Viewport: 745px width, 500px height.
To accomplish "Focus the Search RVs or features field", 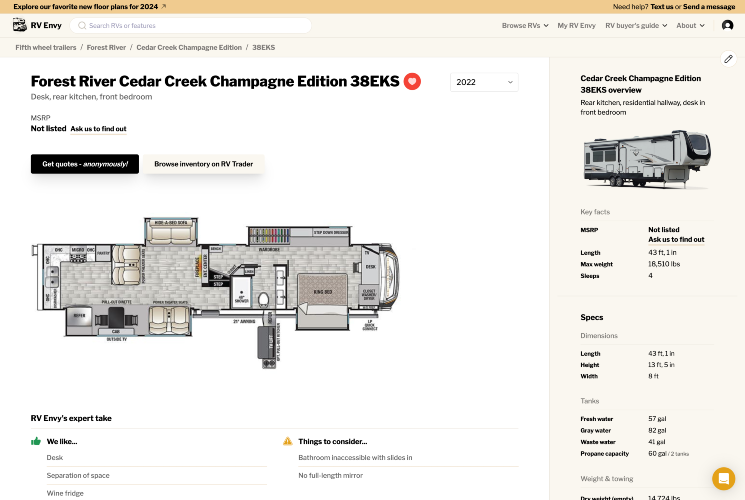I will pos(191,26).
